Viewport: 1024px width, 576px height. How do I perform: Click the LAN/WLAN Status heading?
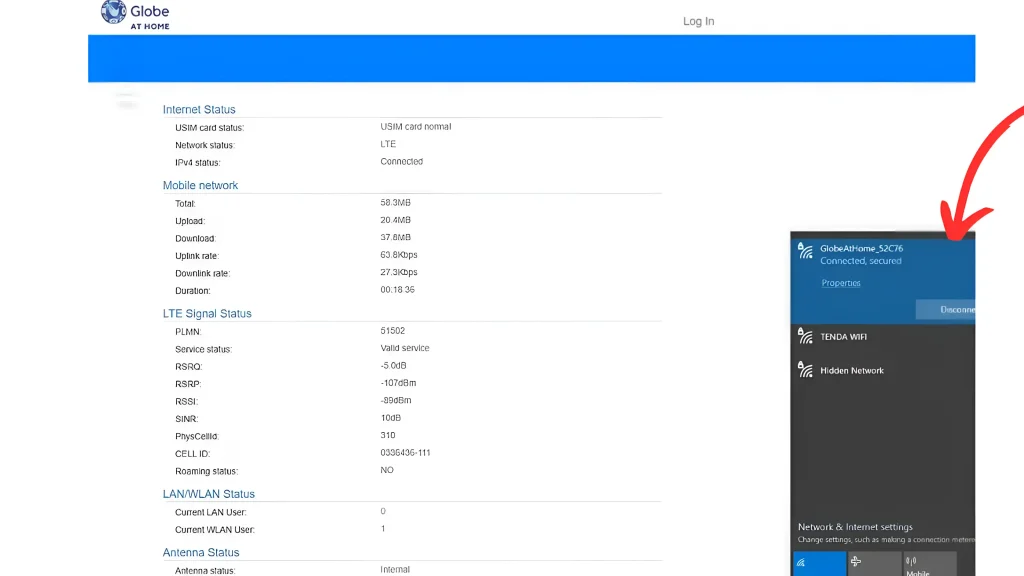(x=209, y=493)
